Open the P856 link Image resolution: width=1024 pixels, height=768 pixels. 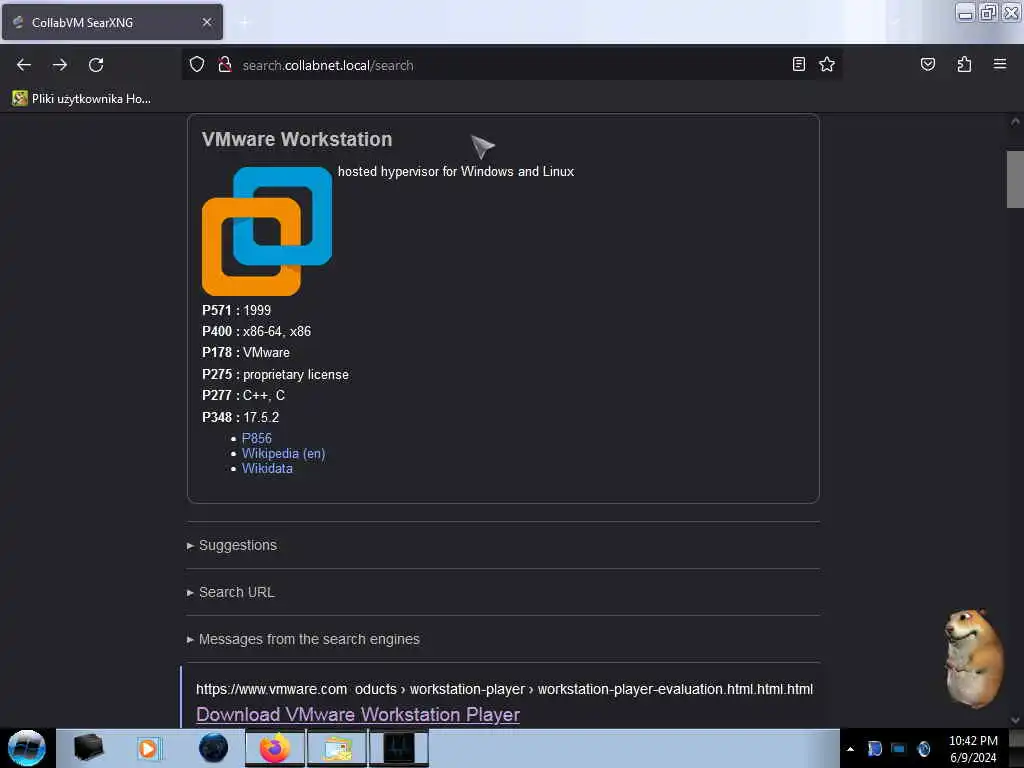(257, 438)
